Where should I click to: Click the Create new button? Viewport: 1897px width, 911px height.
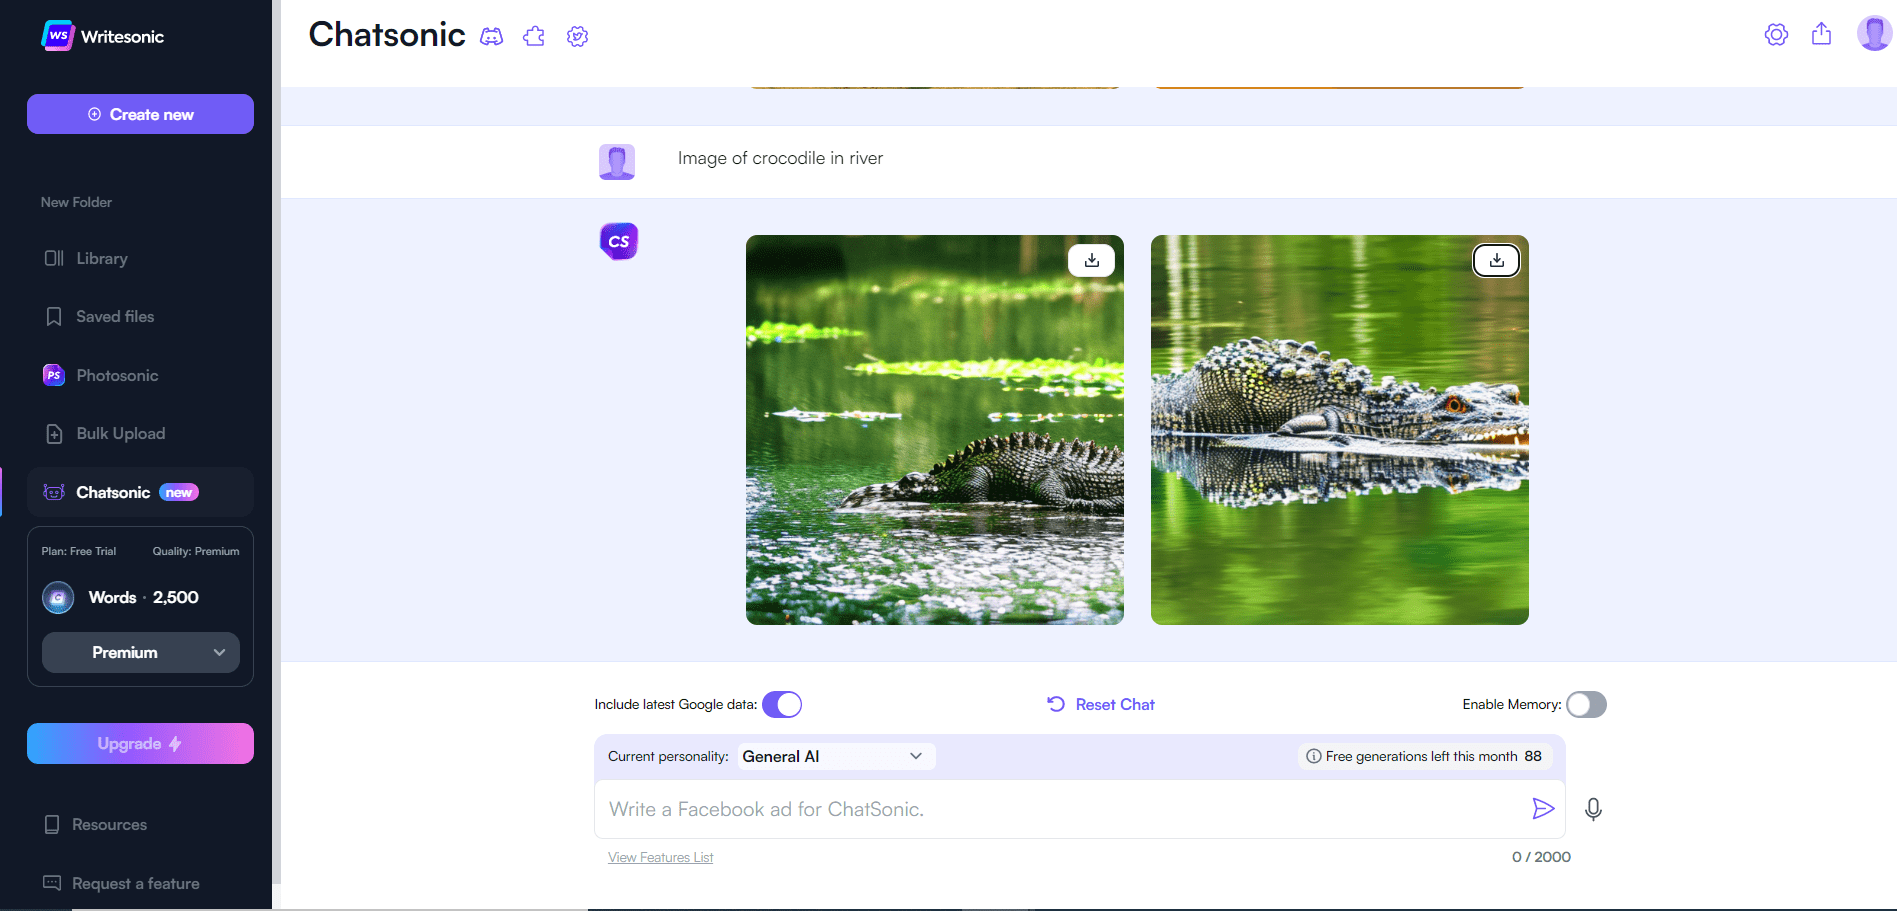click(x=140, y=114)
